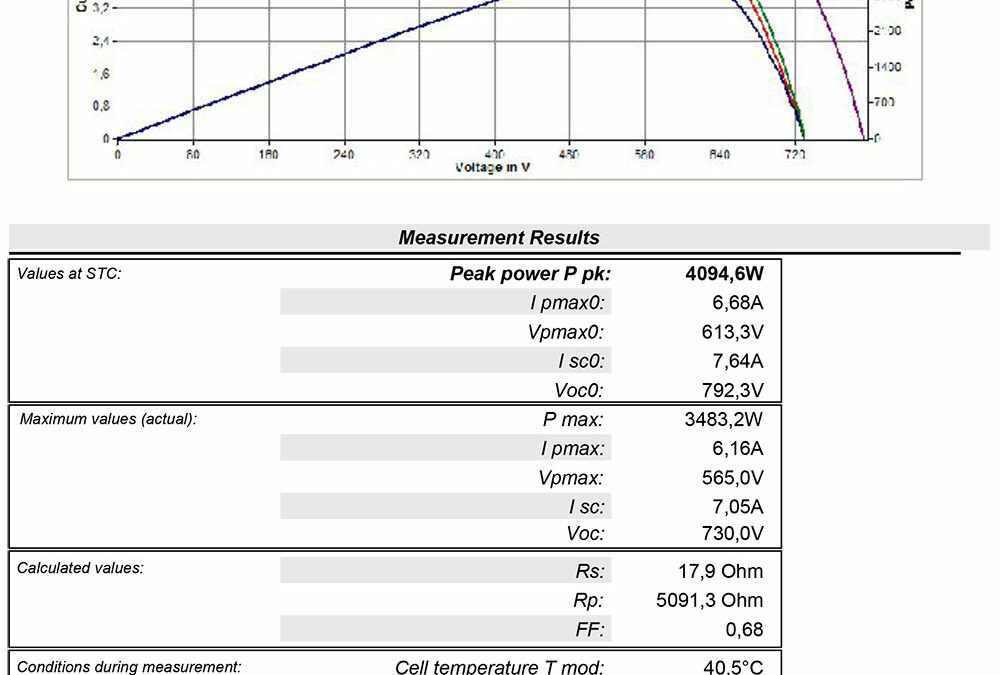Click the 'Voltage in V' axis title

click(492, 168)
